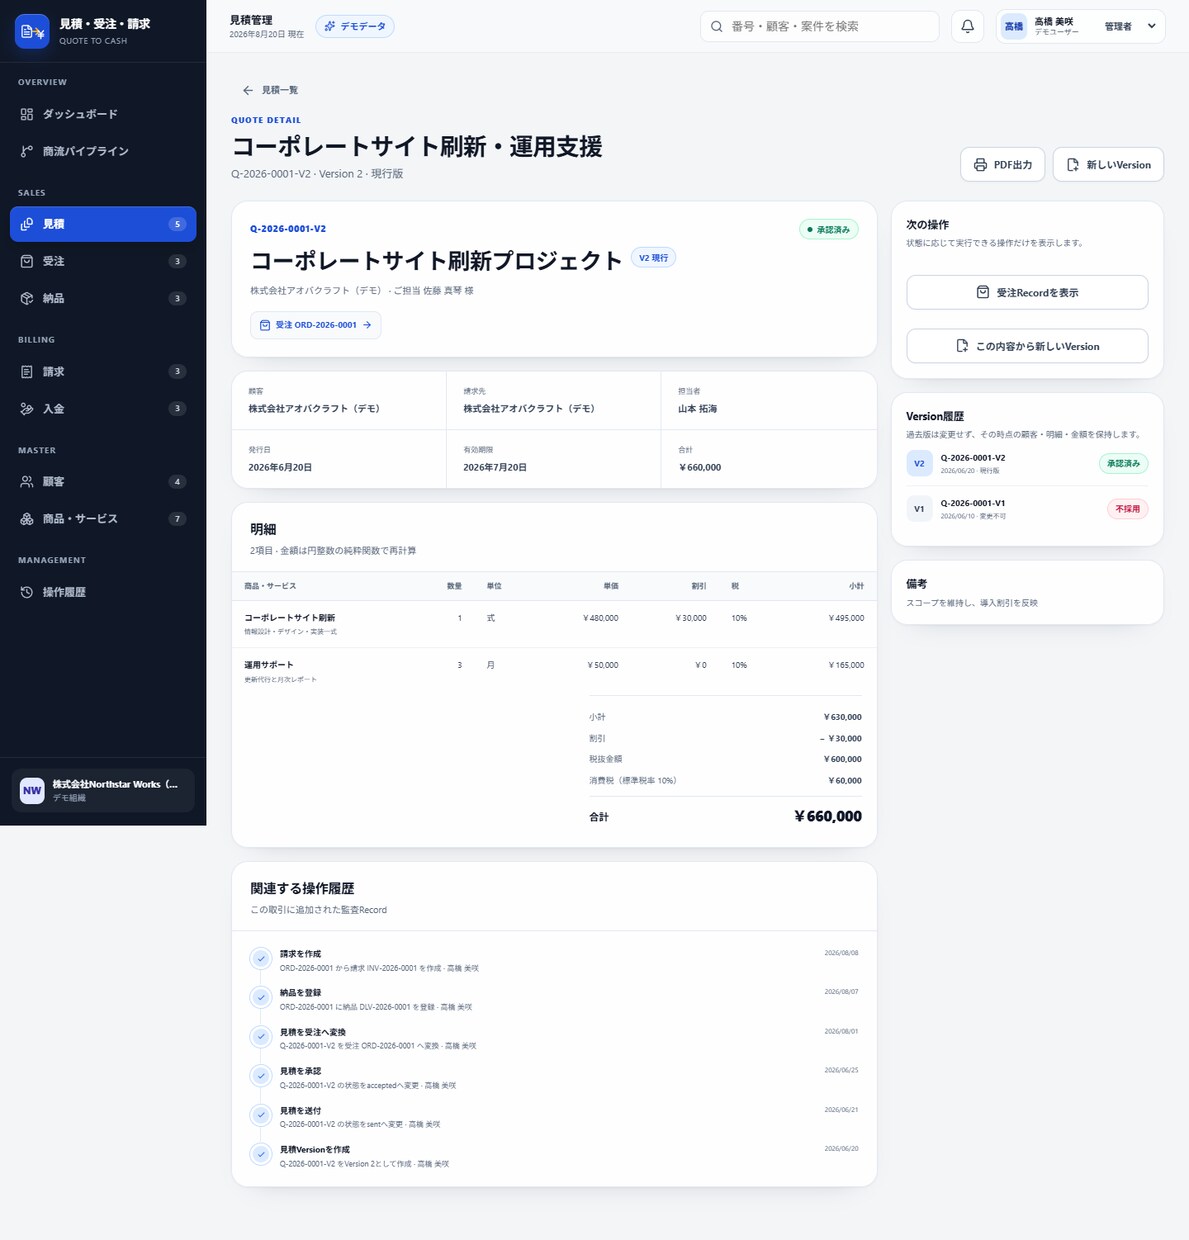Click the back arrow beside 見積一覧

coord(248,90)
